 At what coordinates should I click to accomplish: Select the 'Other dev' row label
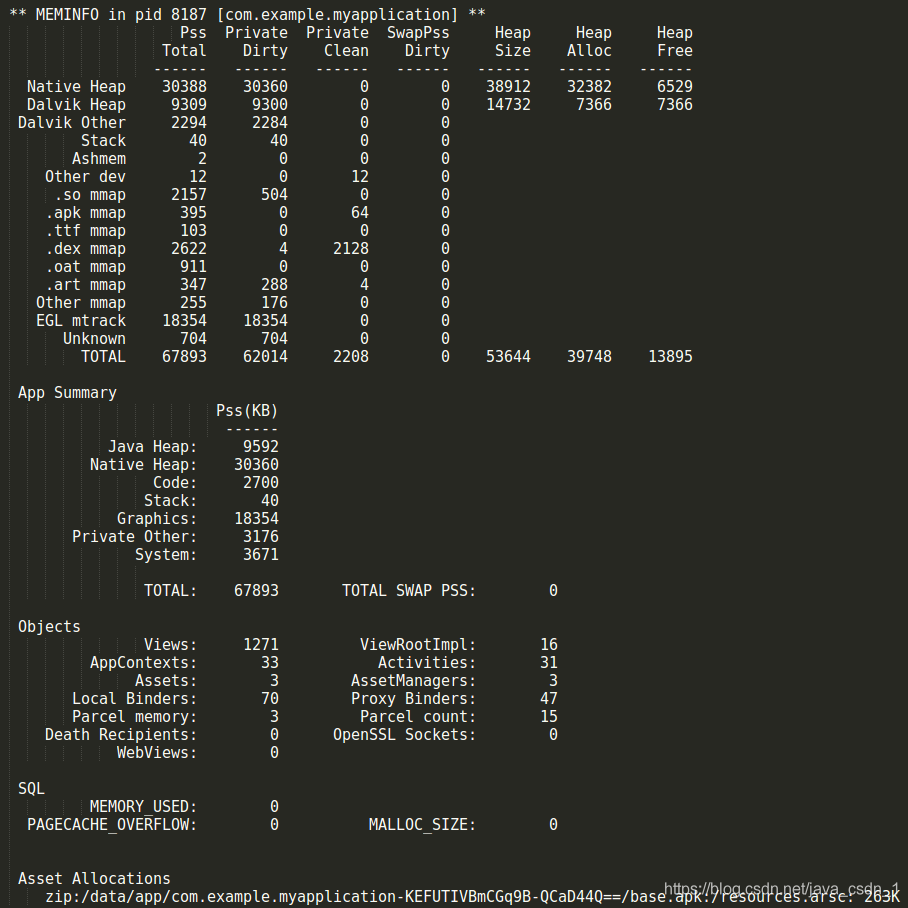point(85,177)
